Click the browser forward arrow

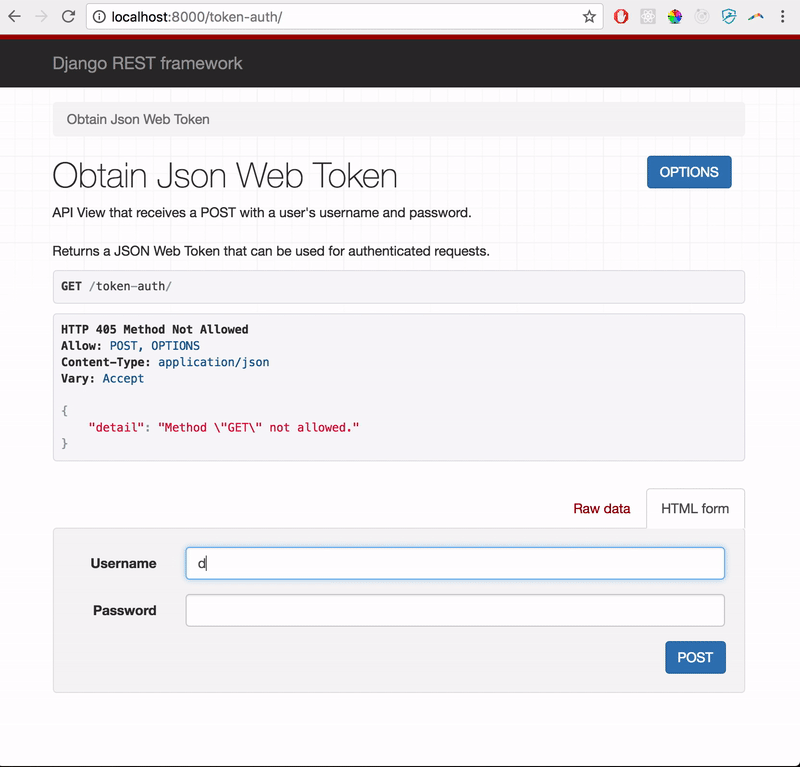click(x=41, y=17)
